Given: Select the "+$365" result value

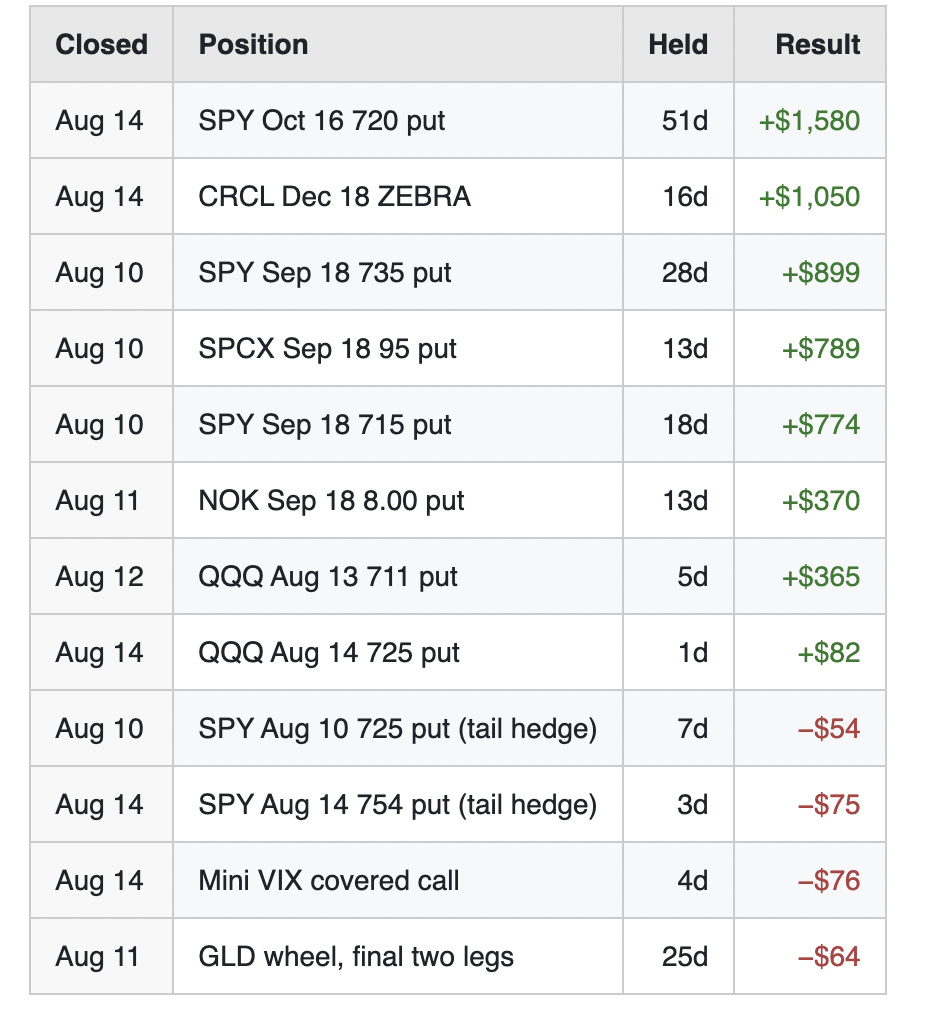Looking at the screenshot, I should coord(821,576).
